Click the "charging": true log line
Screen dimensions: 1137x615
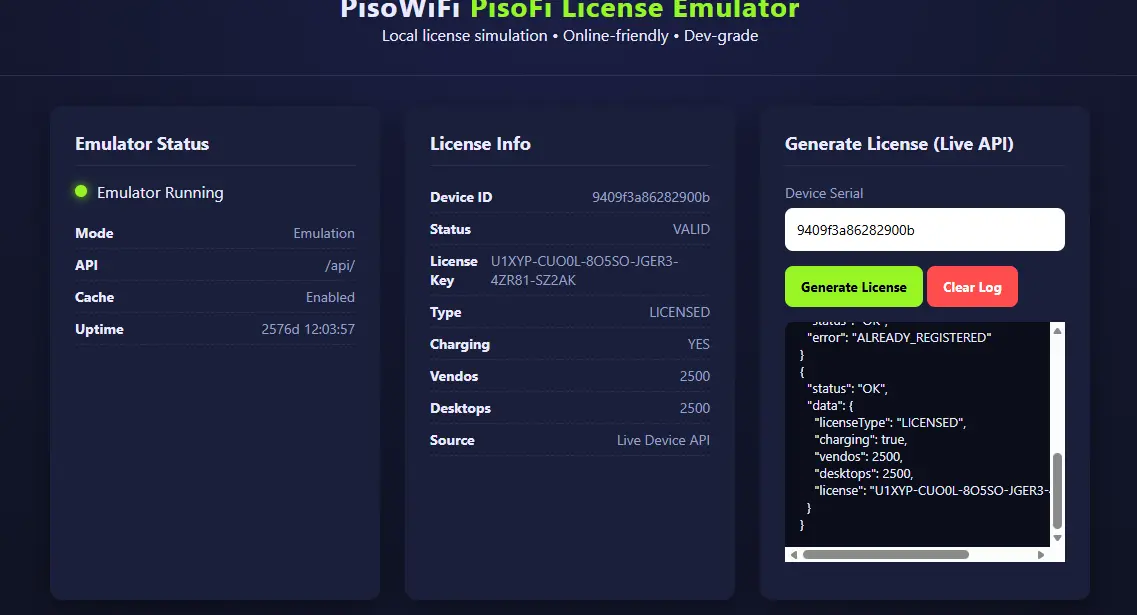coord(860,439)
